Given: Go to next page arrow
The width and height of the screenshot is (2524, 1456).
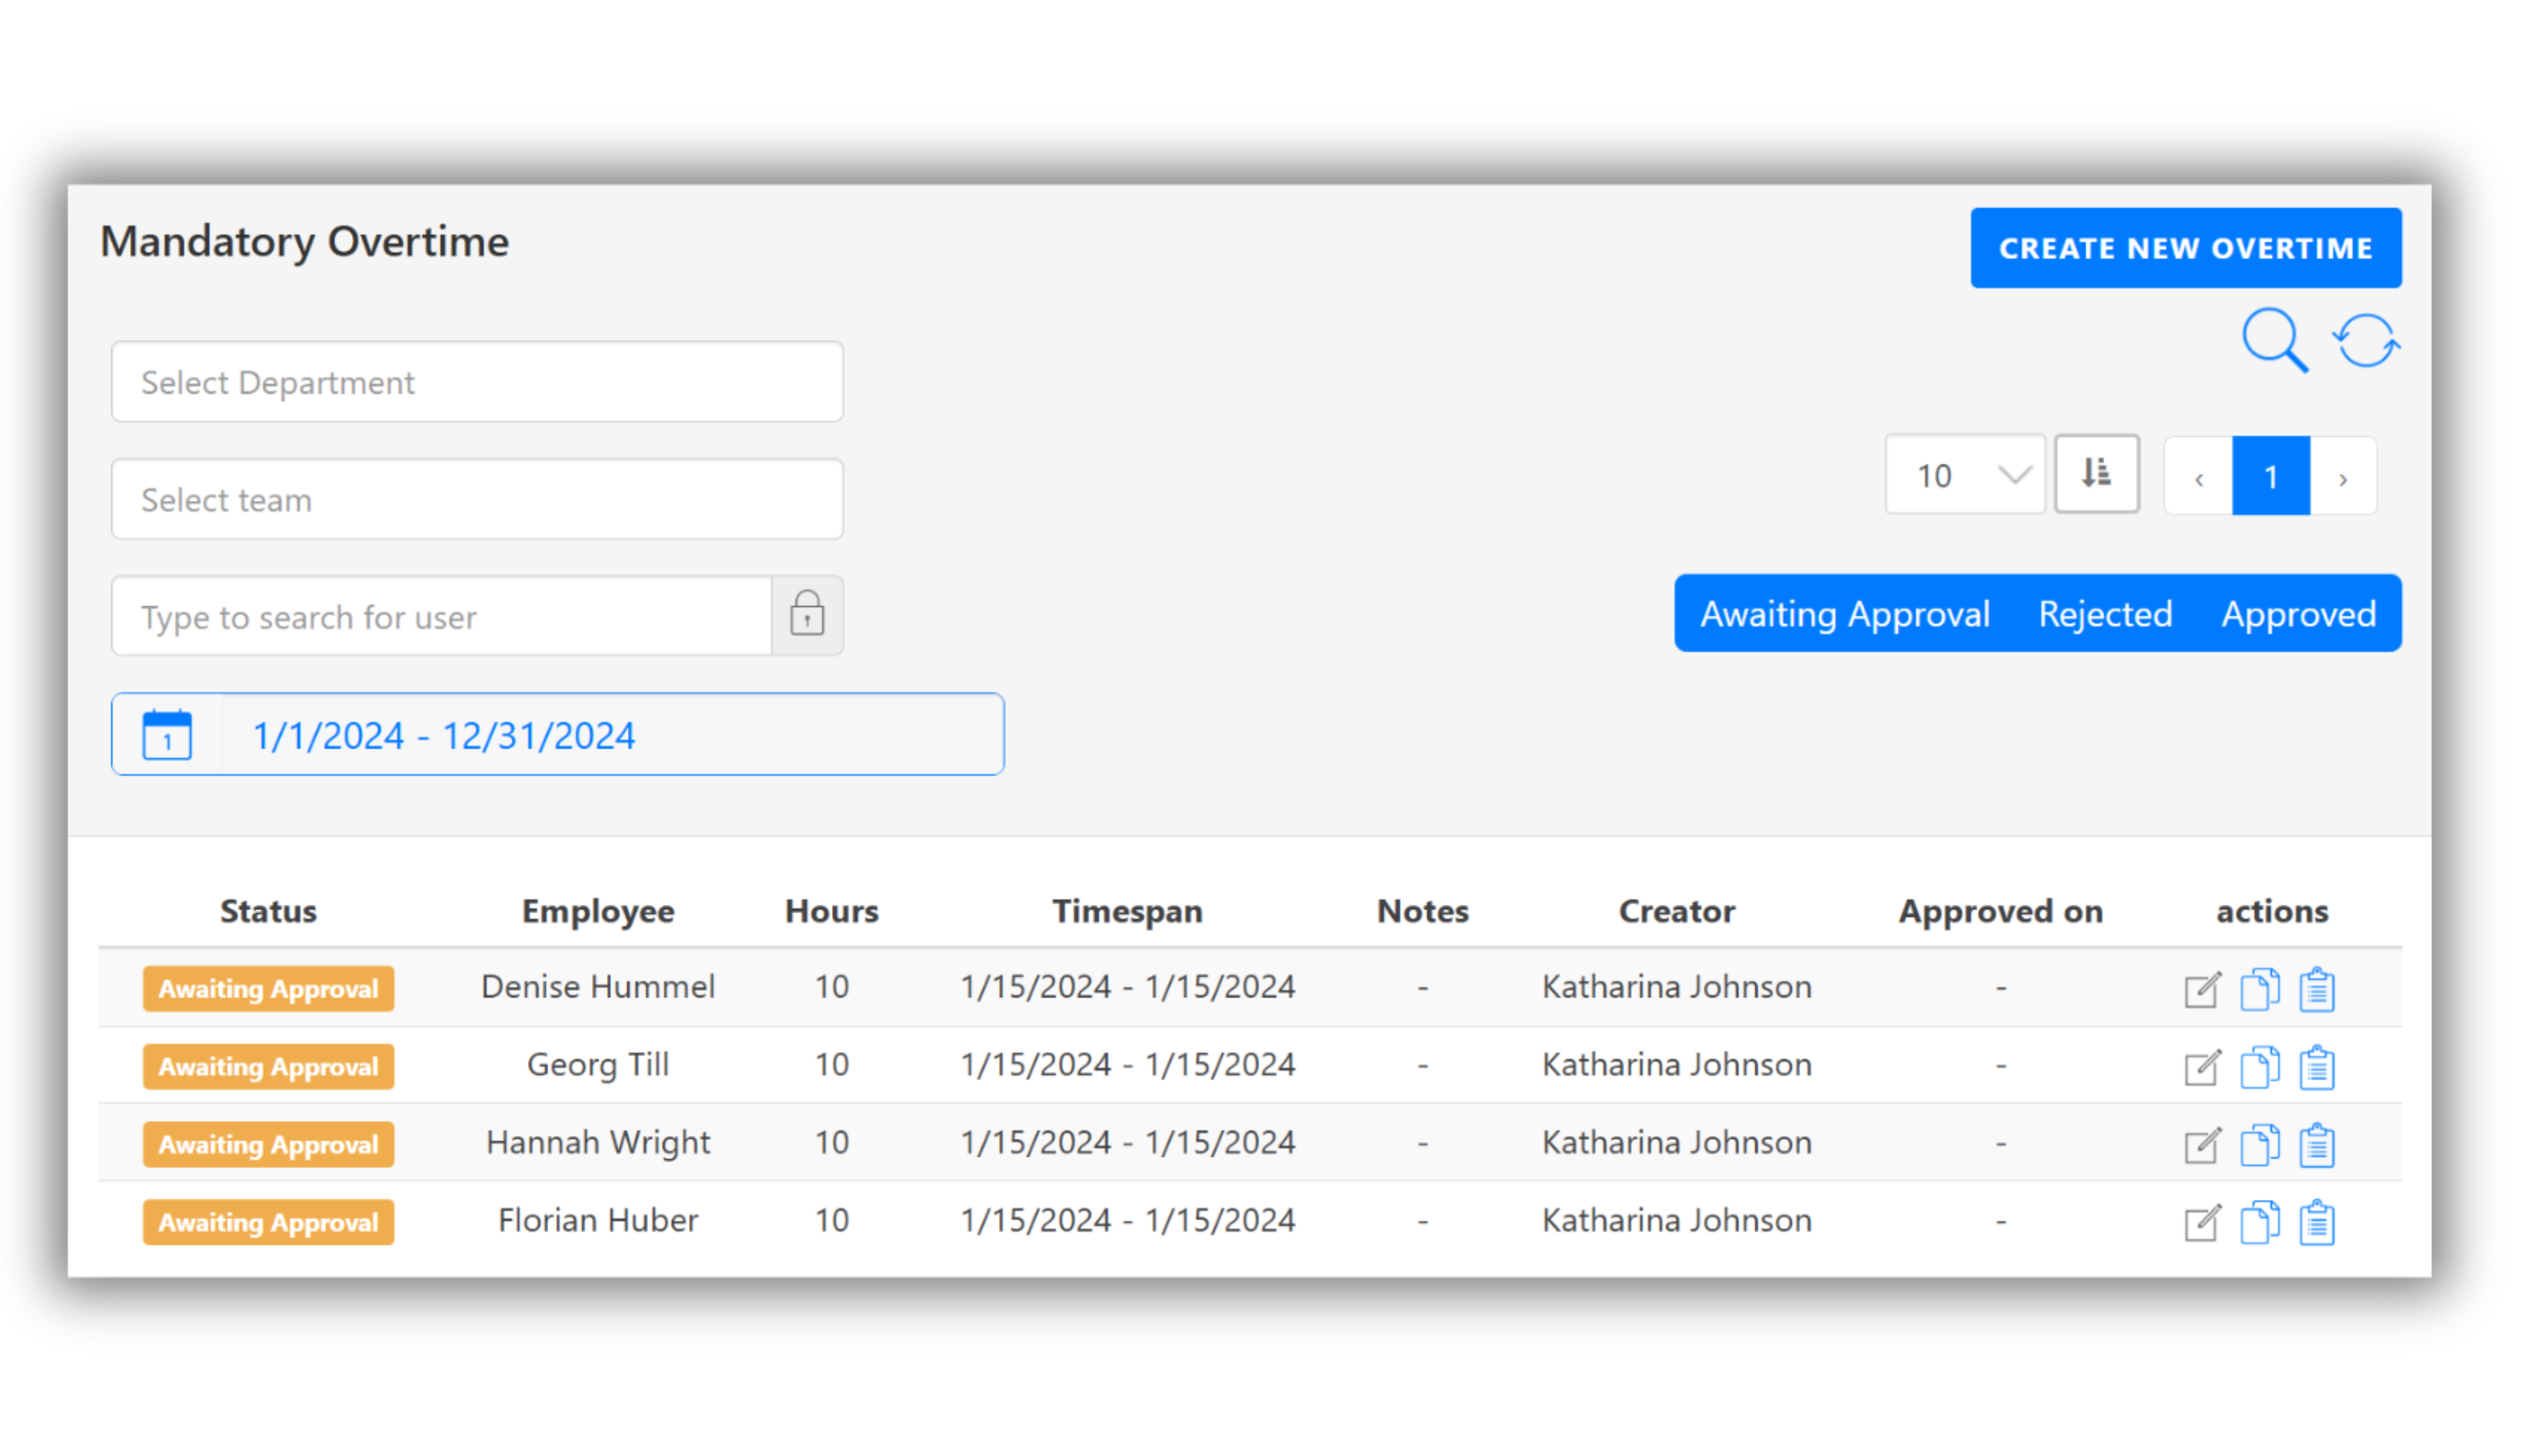Looking at the screenshot, I should coord(2342,477).
